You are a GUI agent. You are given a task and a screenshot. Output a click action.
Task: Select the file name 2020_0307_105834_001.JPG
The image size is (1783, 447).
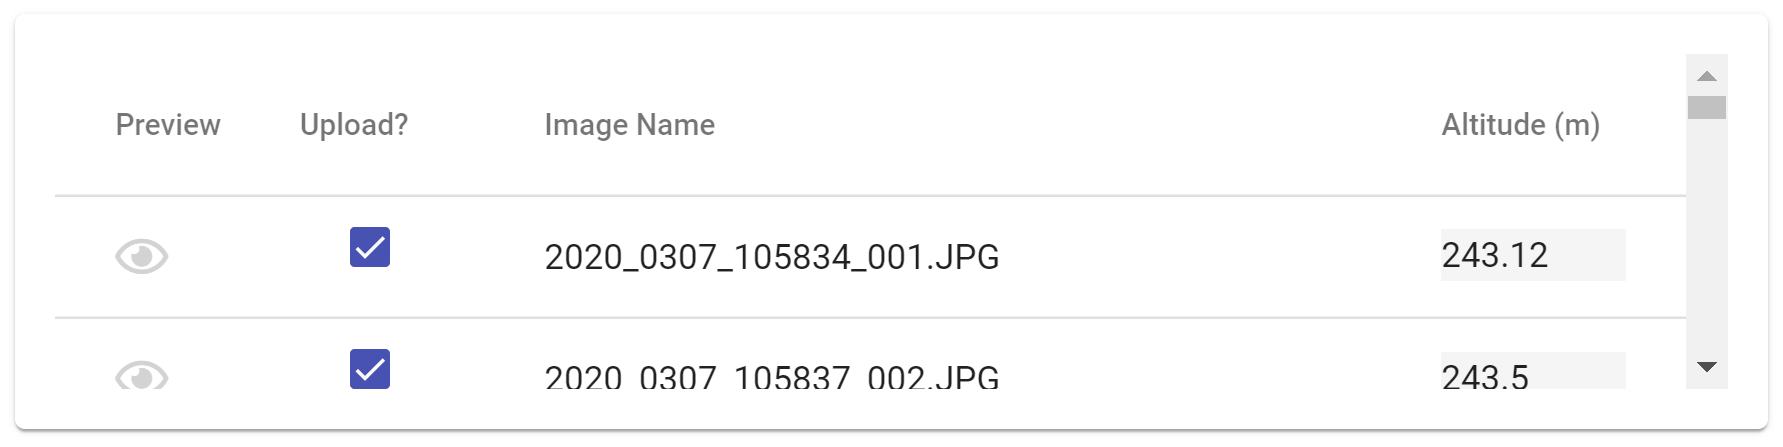pyautogui.click(x=772, y=257)
